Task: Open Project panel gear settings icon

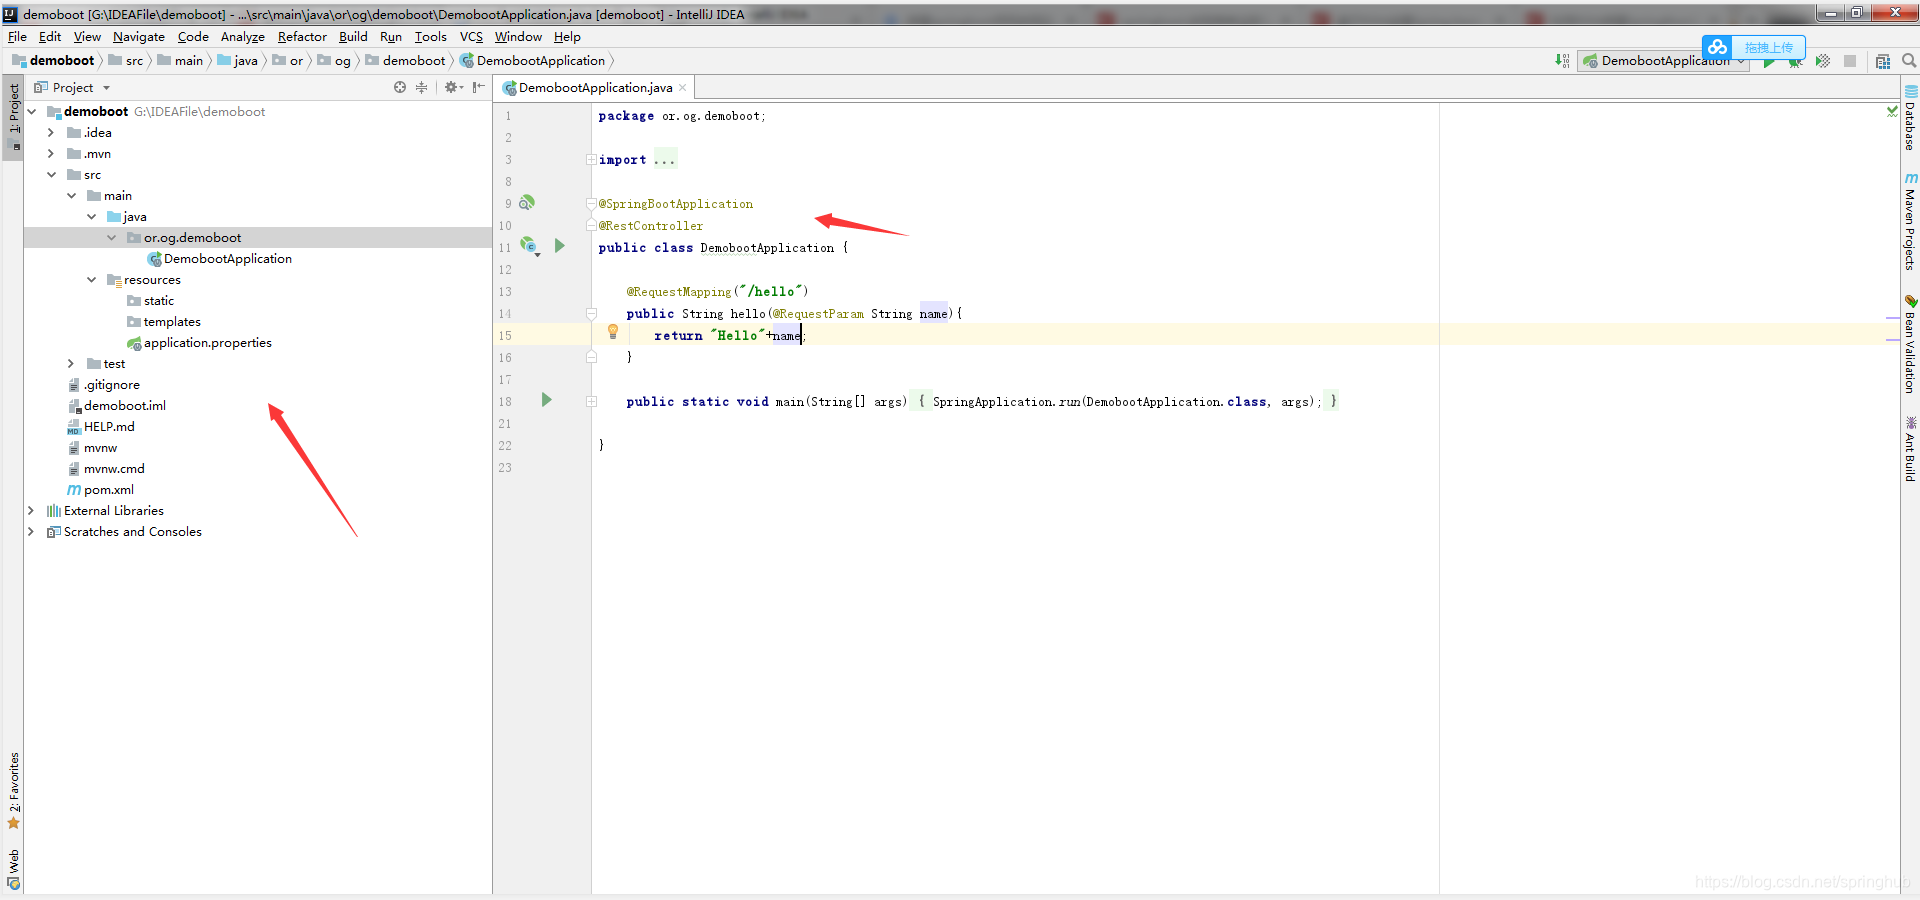Action: pos(453,88)
